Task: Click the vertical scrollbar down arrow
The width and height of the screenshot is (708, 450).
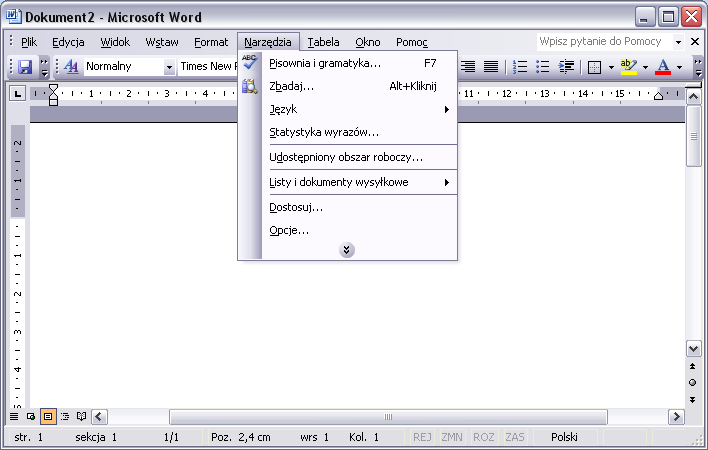Action: [694, 348]
